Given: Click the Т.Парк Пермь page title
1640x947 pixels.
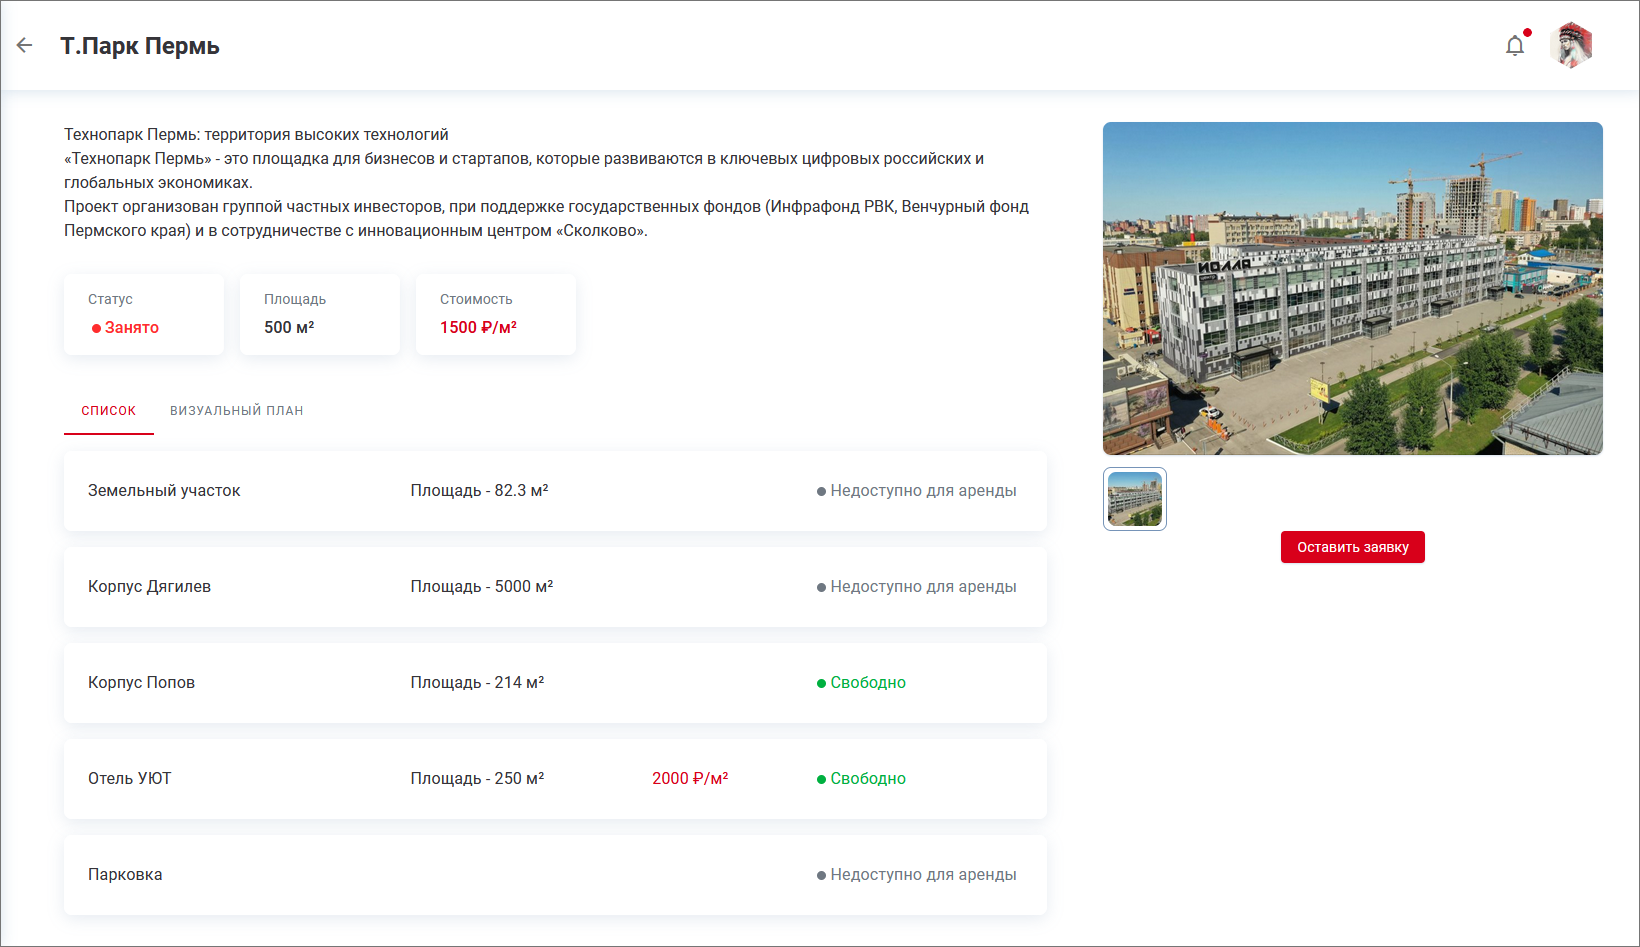Looking at the screenshot, I should click(x=140, y=46).
